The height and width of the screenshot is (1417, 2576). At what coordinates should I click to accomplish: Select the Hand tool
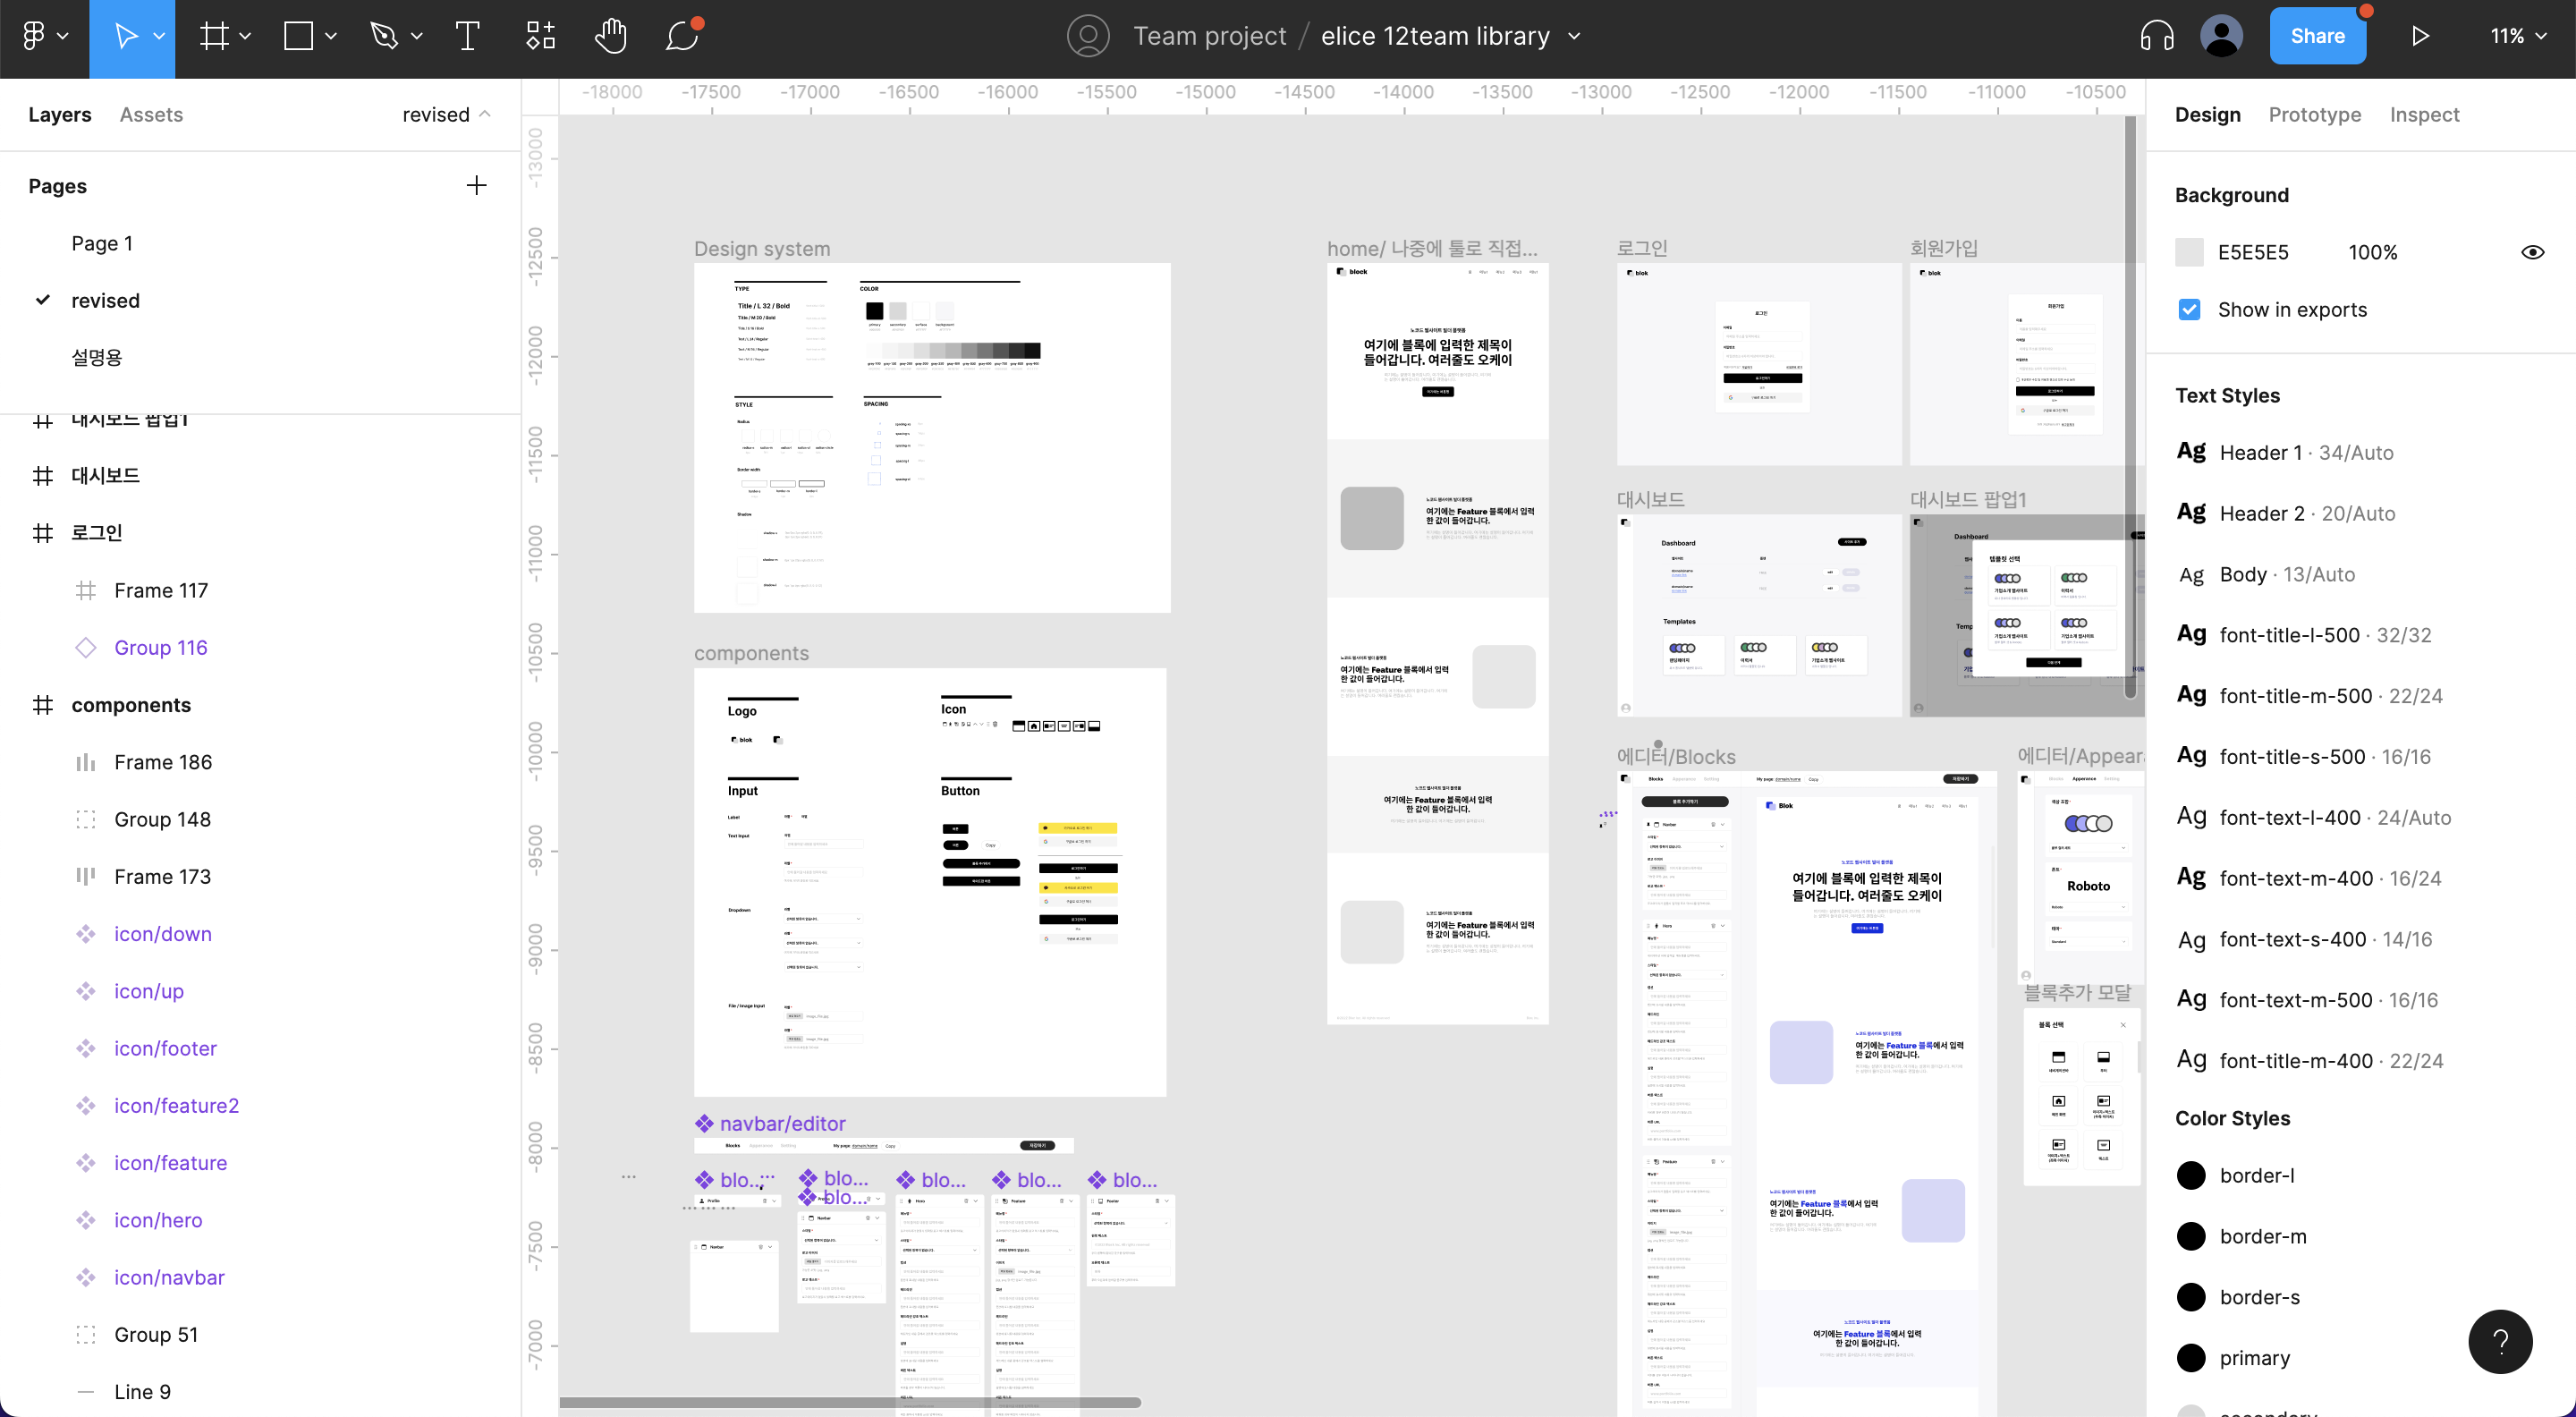(611, 37)
